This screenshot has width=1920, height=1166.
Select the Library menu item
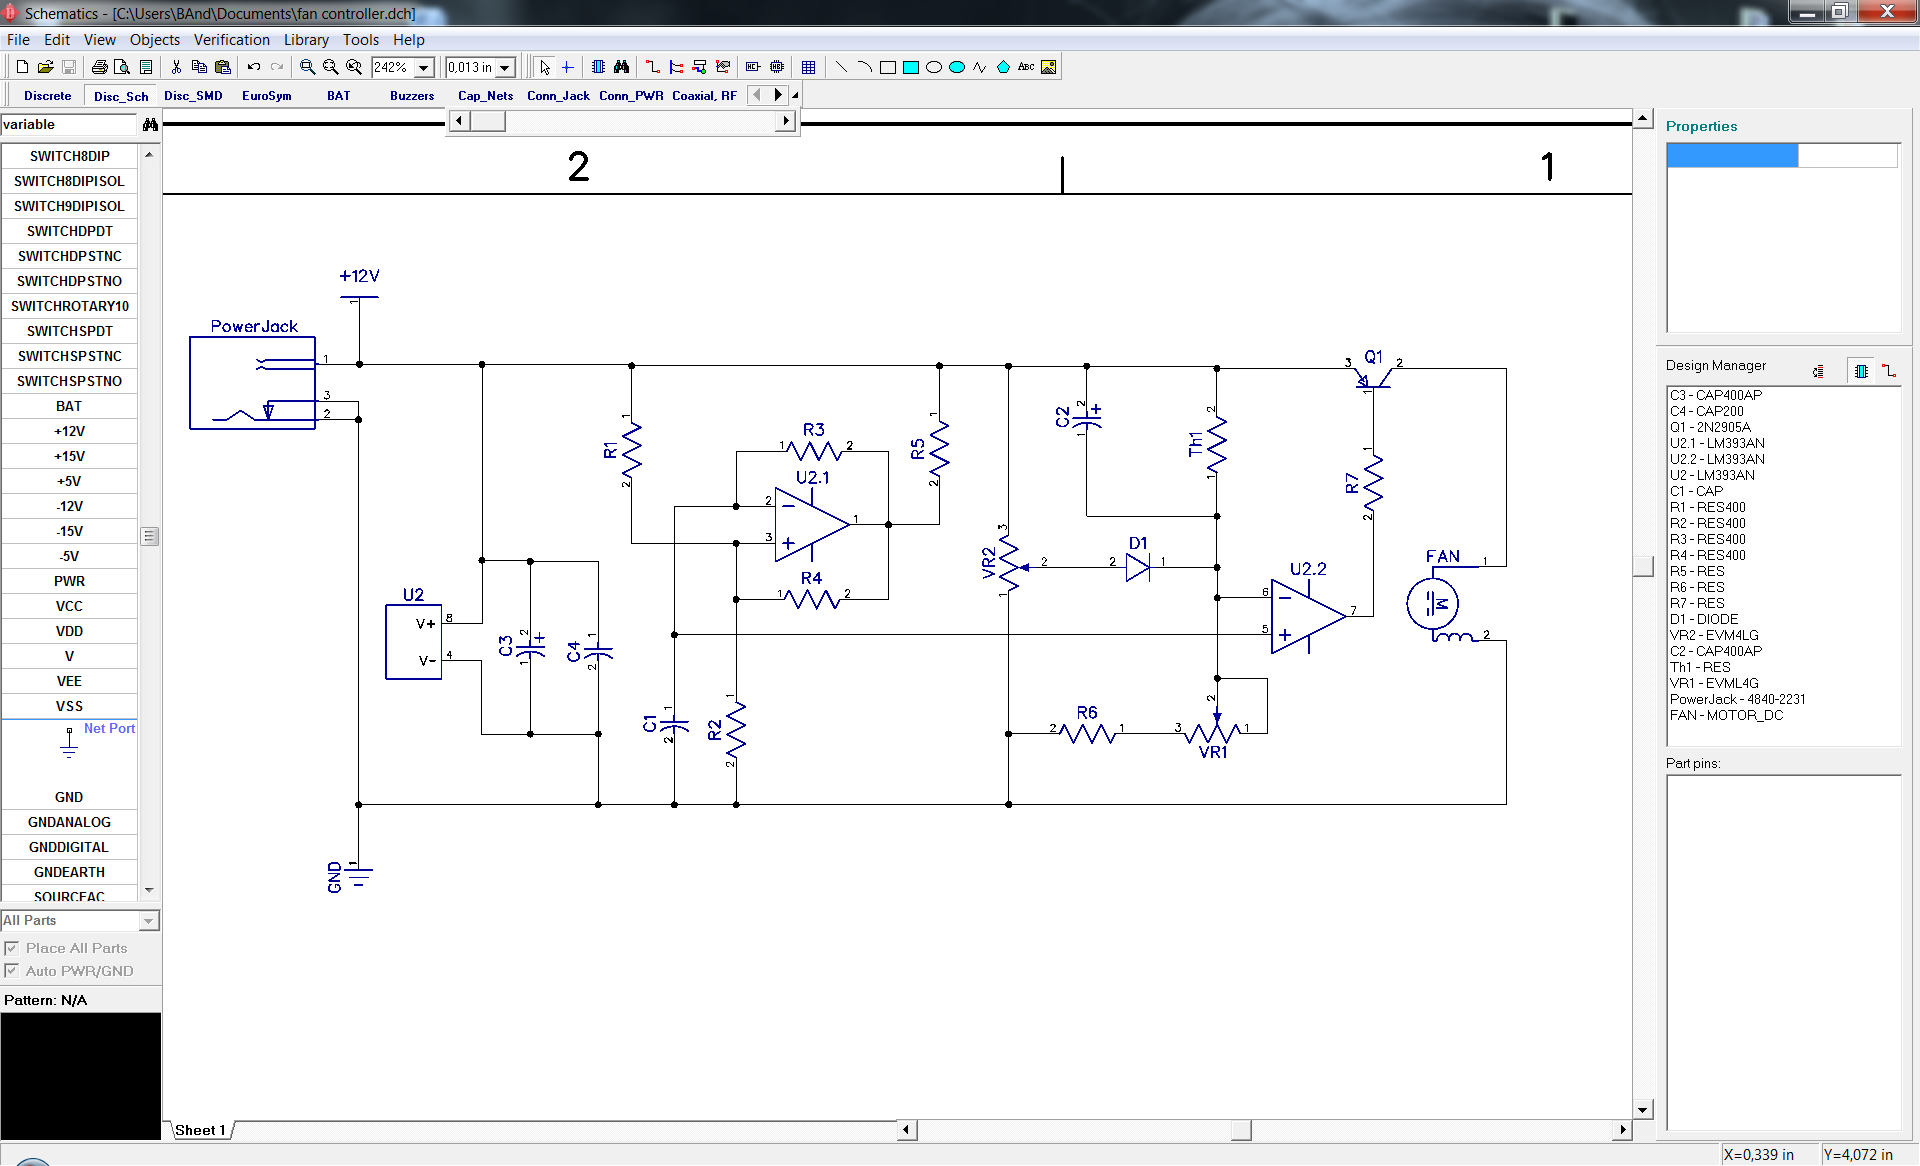[x=304, y=38]
